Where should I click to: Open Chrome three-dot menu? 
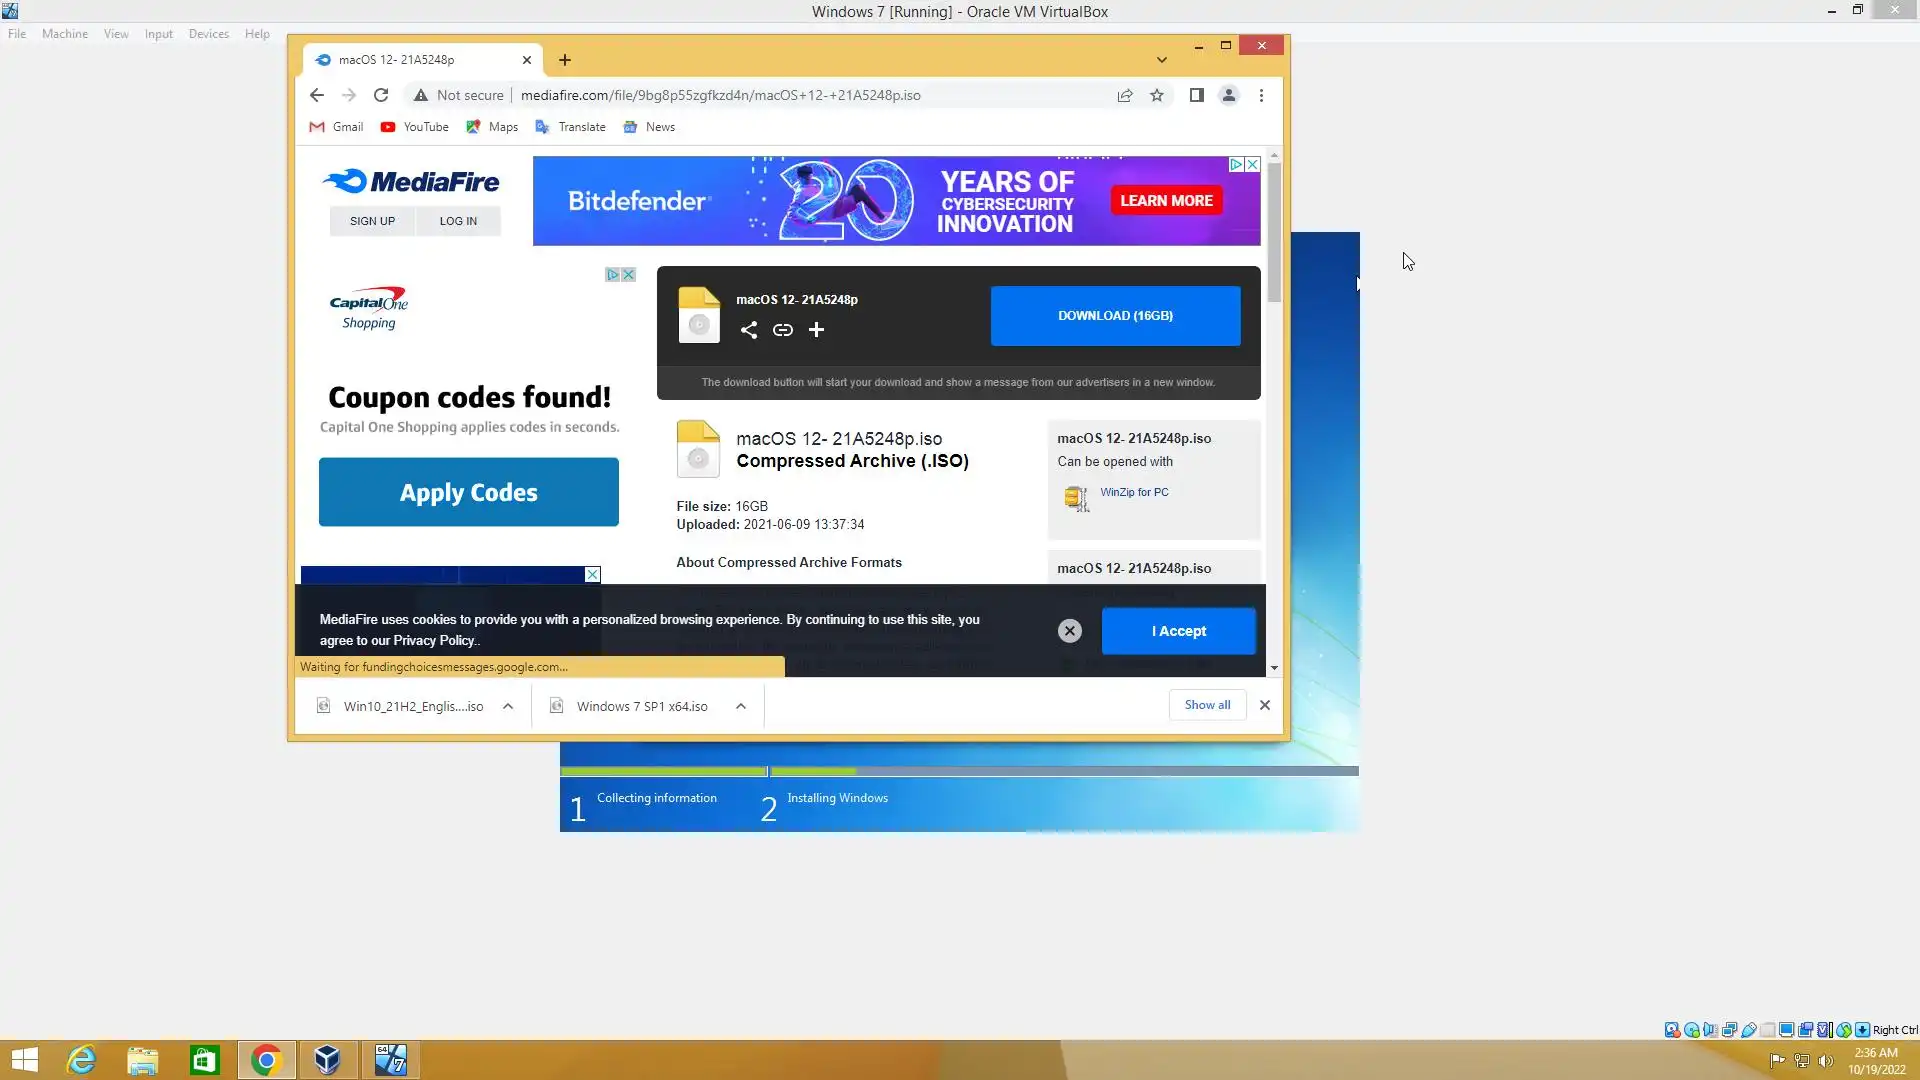(x=1261, y=95)
